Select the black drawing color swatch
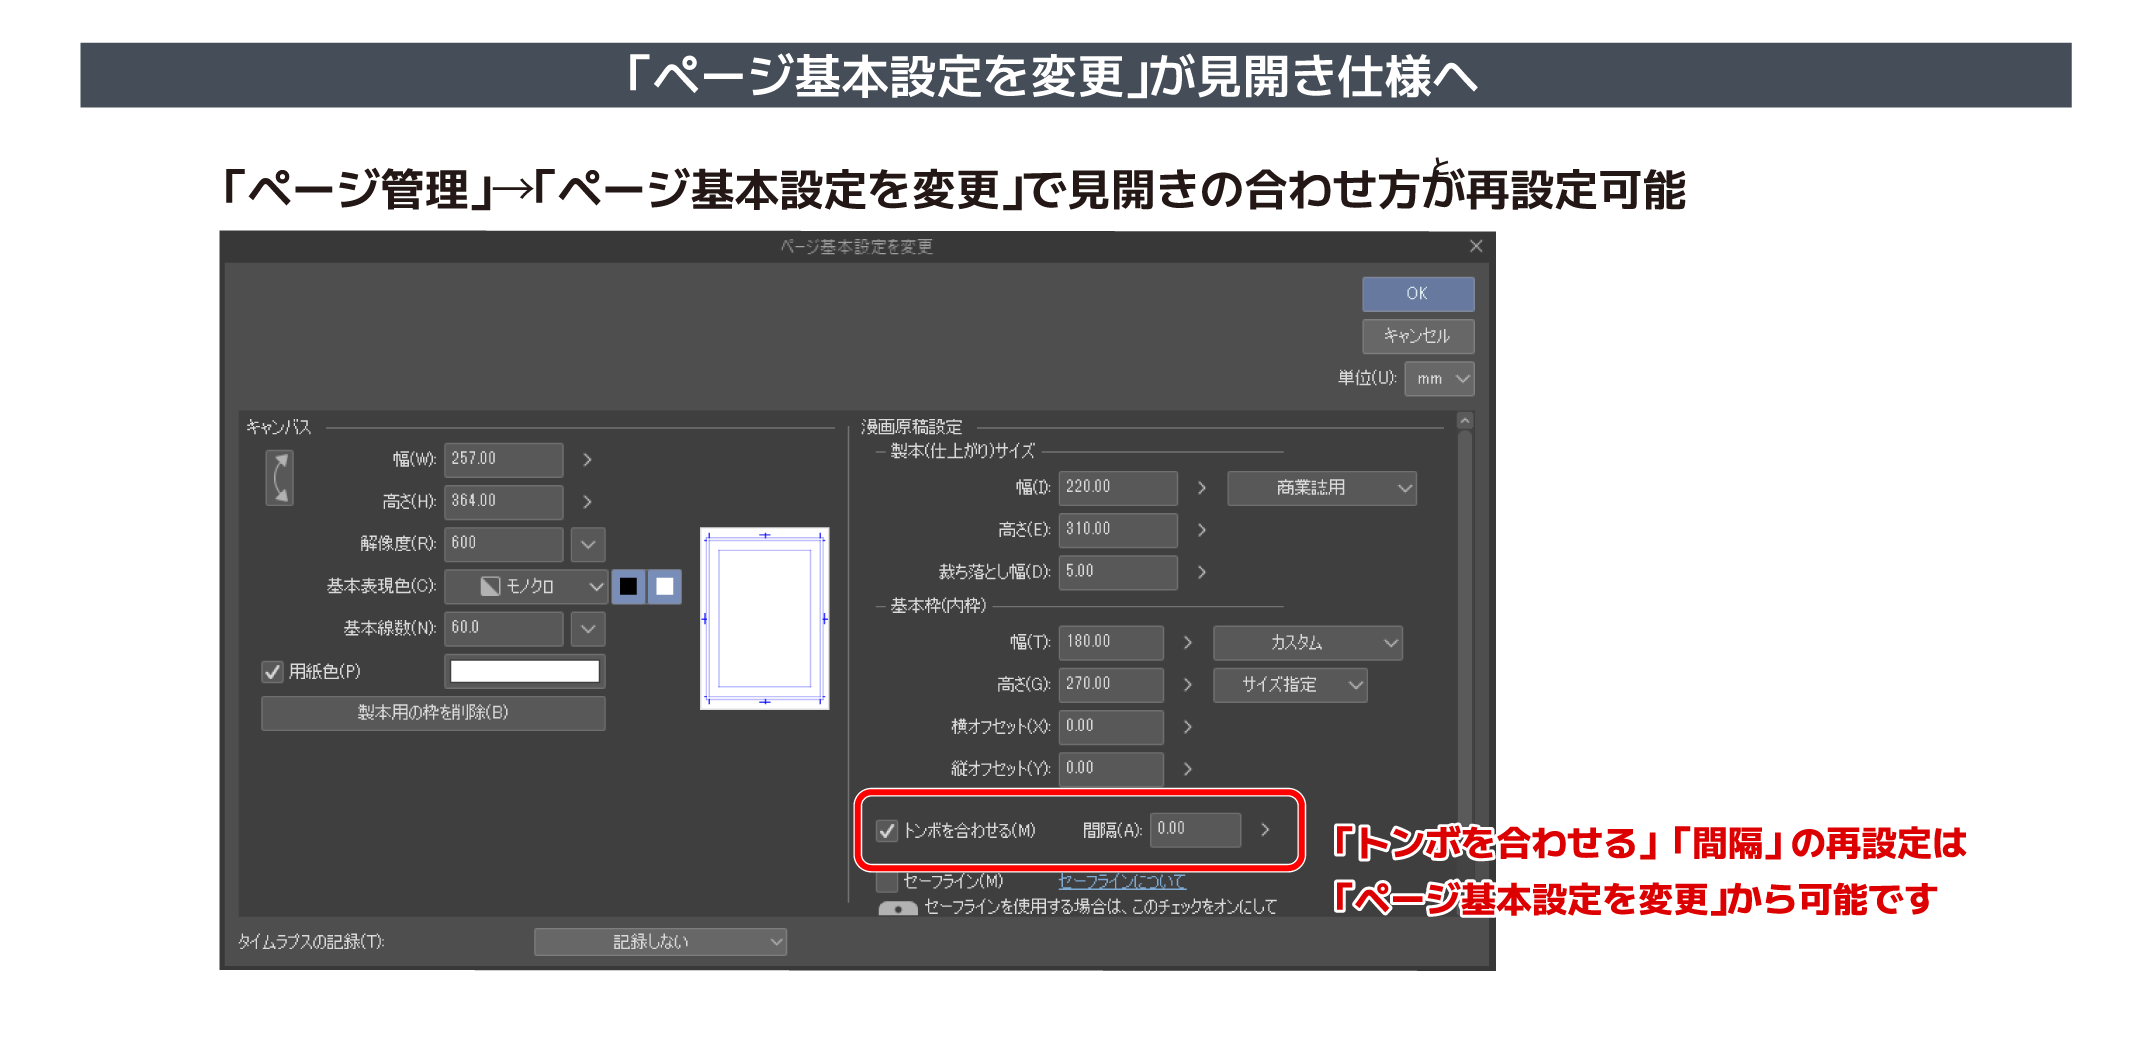 tap(628, 586)
